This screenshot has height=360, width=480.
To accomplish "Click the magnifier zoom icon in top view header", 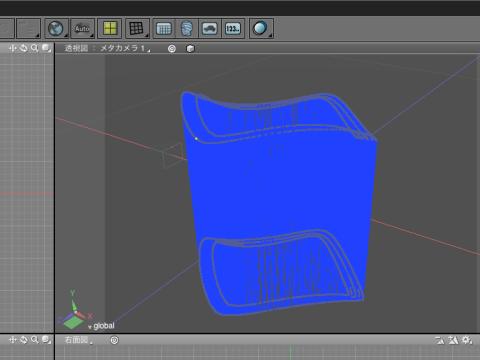I will tap(34, 48).
